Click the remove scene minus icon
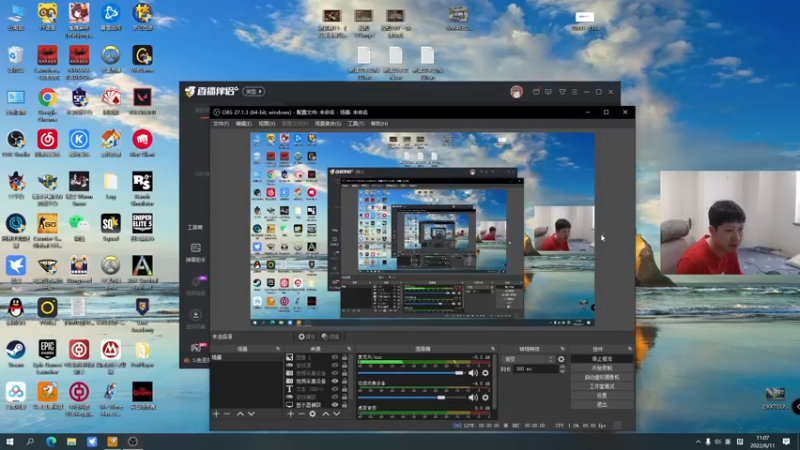Screen dimensions: 800x450 pyautogui.click(x=228, y=414)
